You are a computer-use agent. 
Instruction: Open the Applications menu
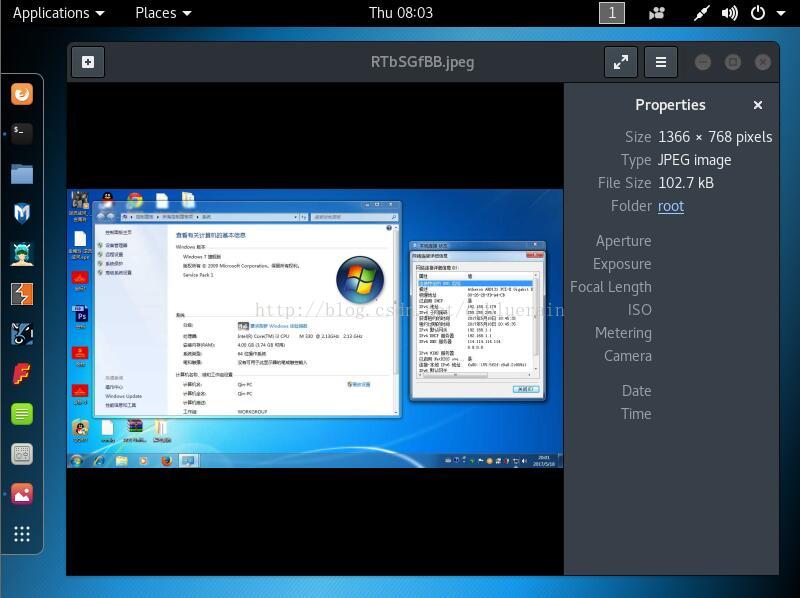[x=59, y=13]
